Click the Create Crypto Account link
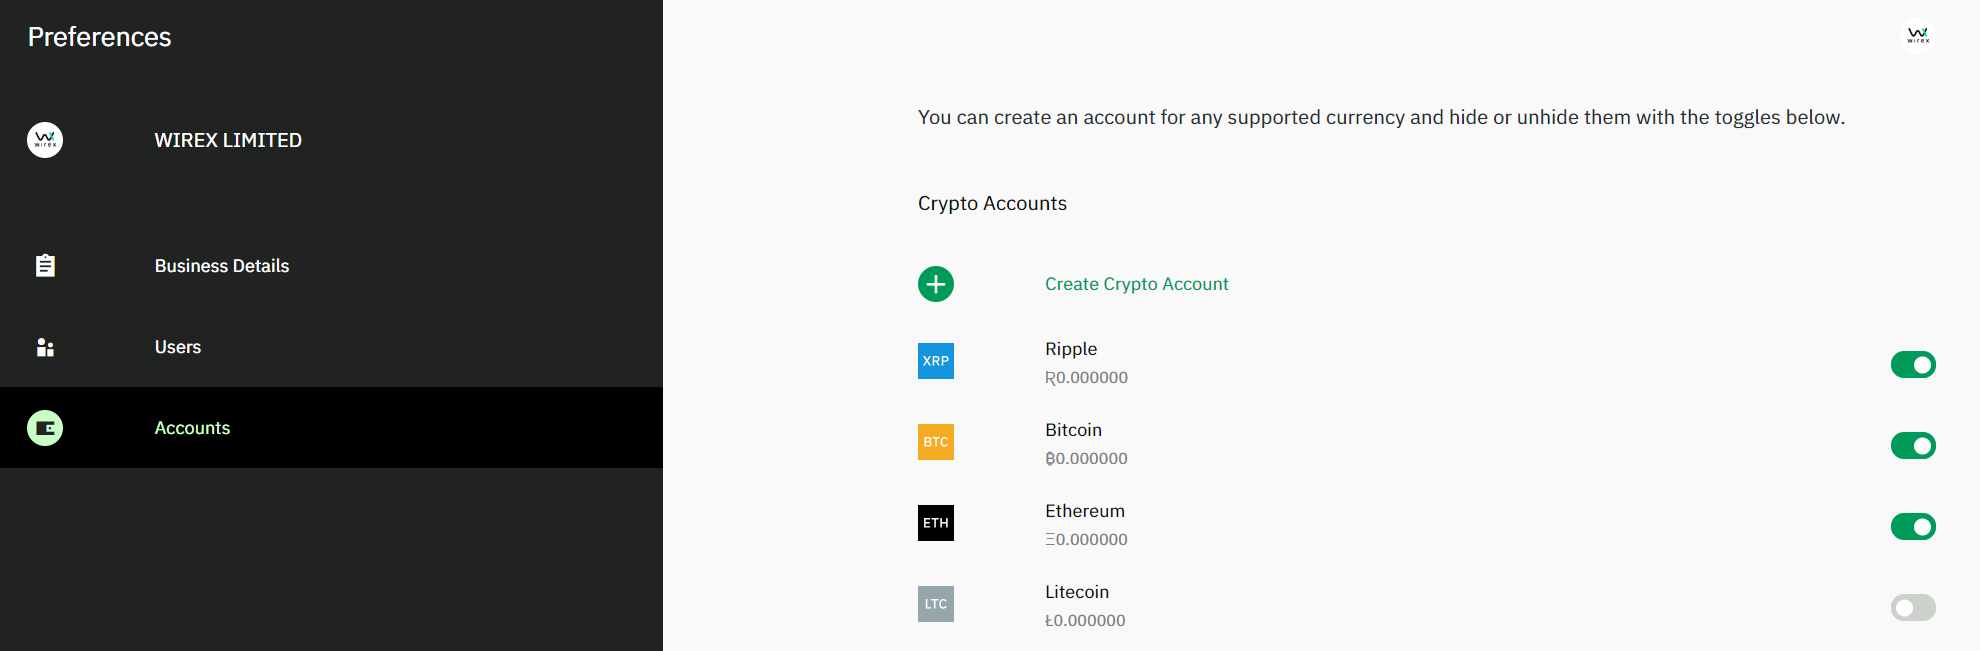Viewport: 1980px width, 651px height. [x=1137, y=284]
